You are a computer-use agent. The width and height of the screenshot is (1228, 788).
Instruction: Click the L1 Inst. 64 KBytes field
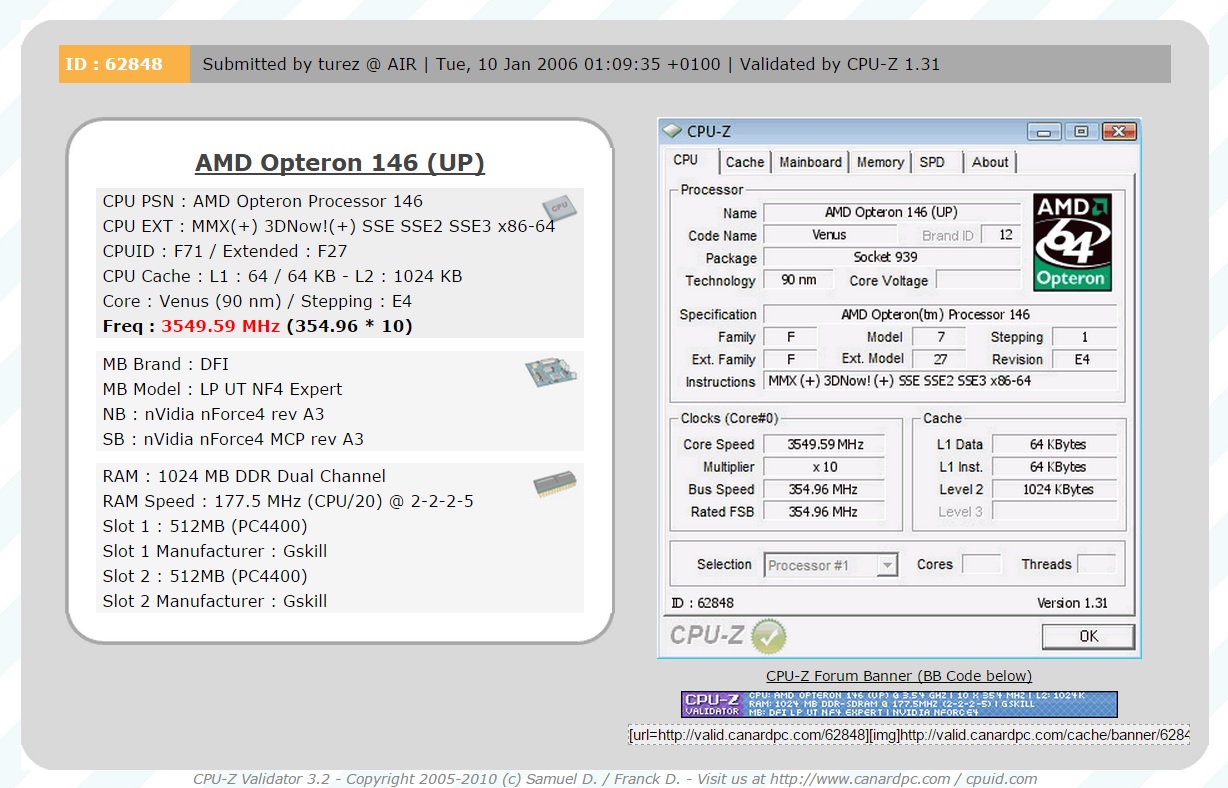point(1056,467)
